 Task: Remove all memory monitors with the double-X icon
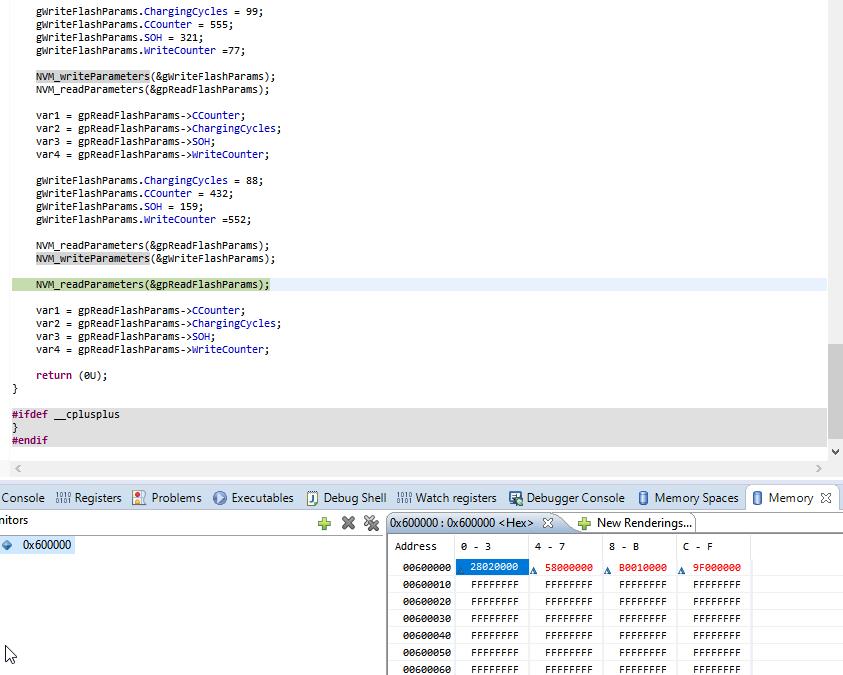(371, 523)
